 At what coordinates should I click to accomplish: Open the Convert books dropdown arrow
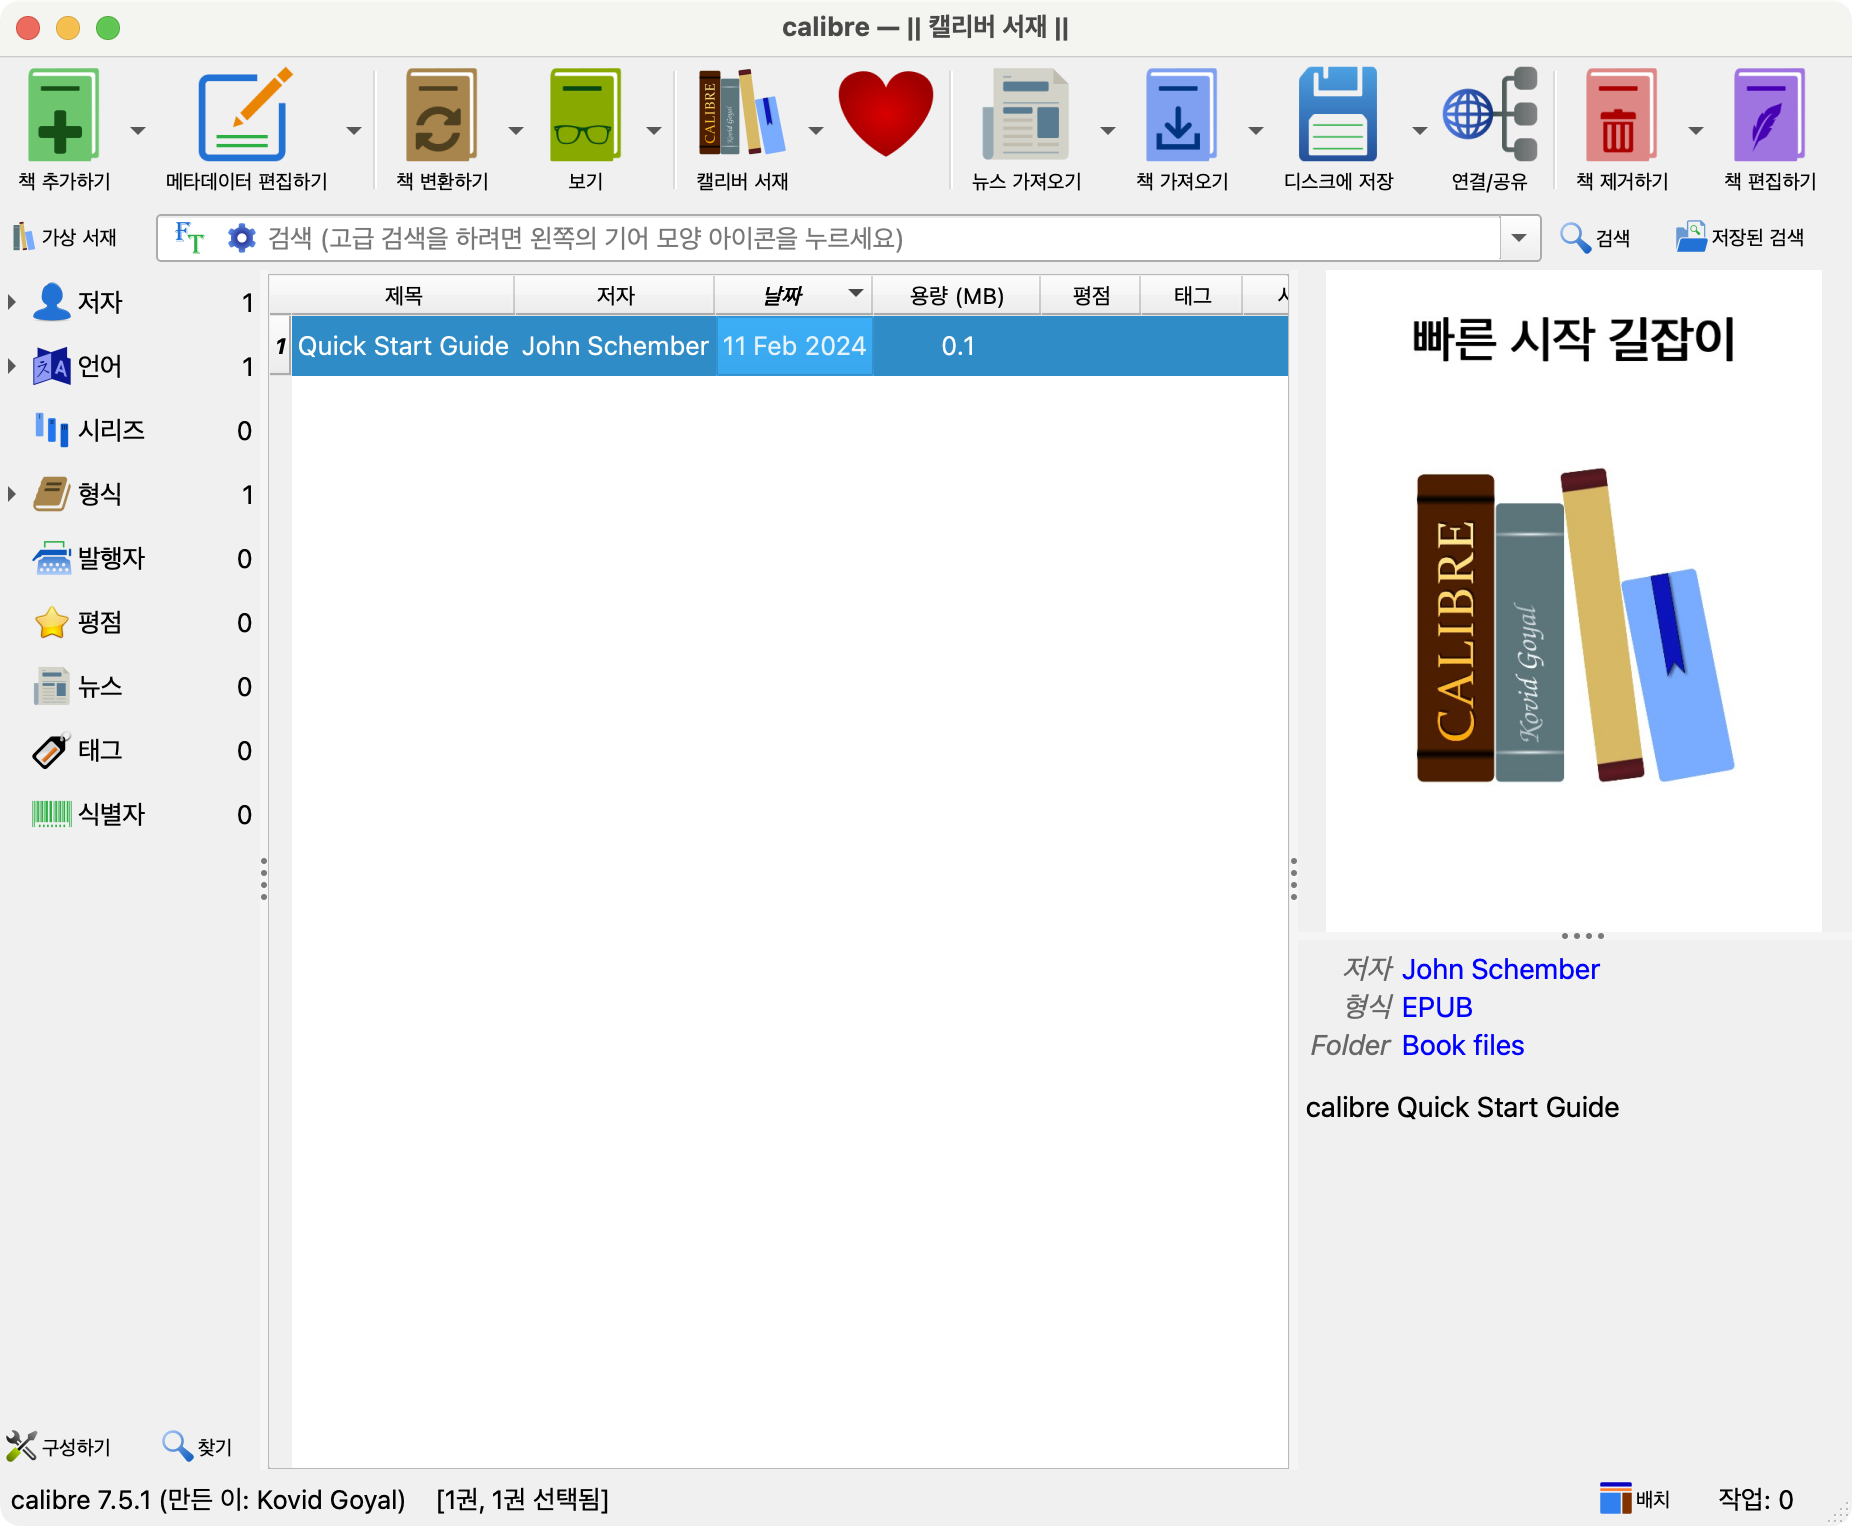pyautogui.click(x=516, y=131)
